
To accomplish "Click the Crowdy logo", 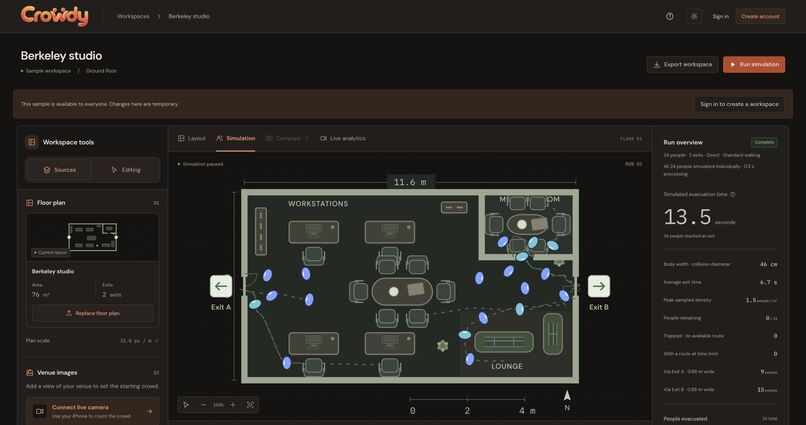I will click(54, 16).
